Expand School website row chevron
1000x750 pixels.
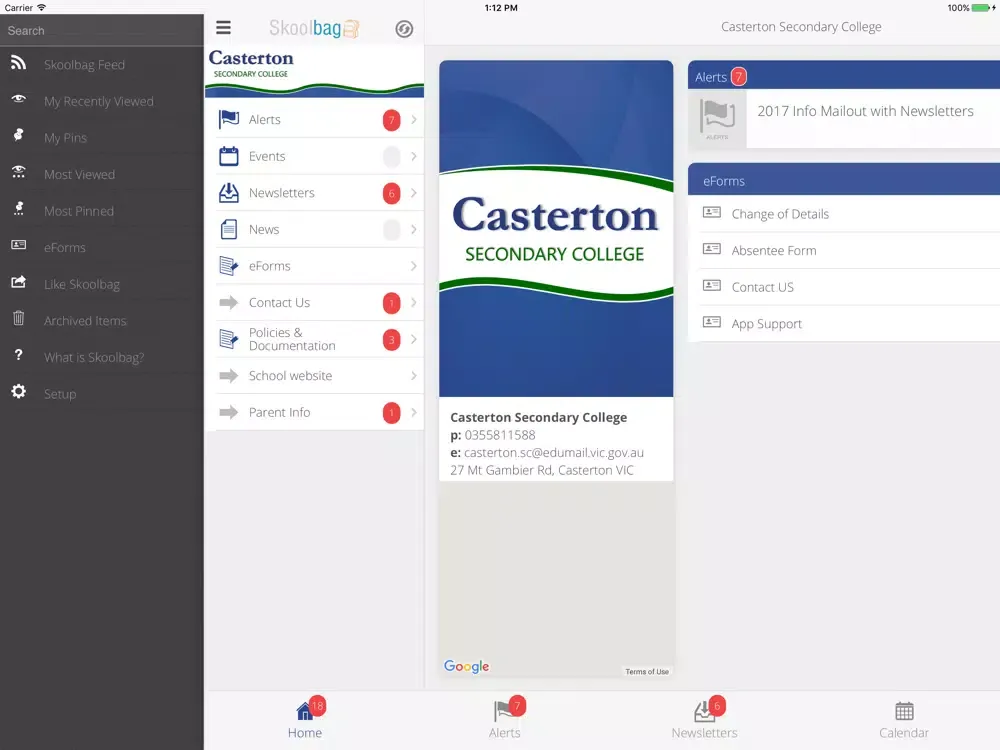coord(413,376)
